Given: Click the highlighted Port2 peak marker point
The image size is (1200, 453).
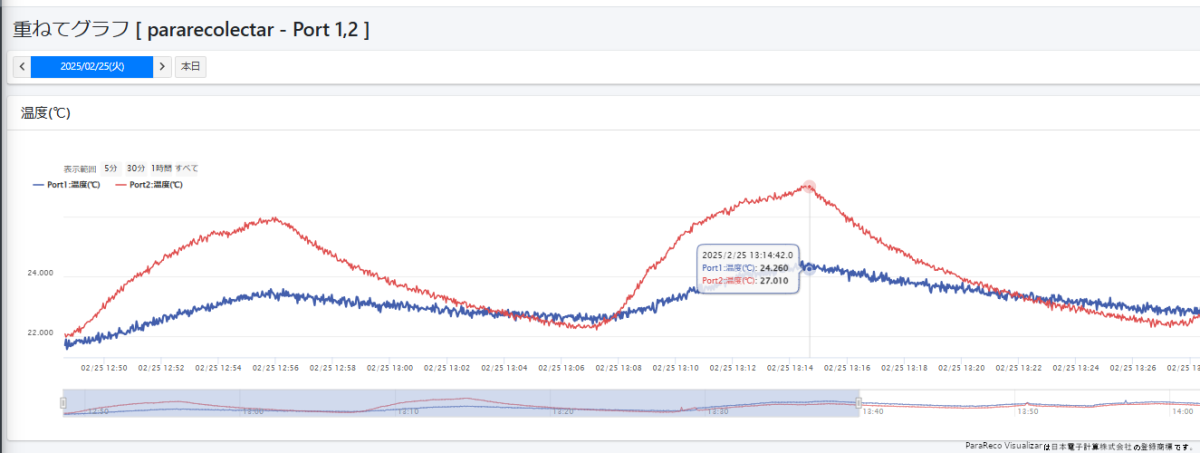Looking at the screenshot, I should [809, 186].
